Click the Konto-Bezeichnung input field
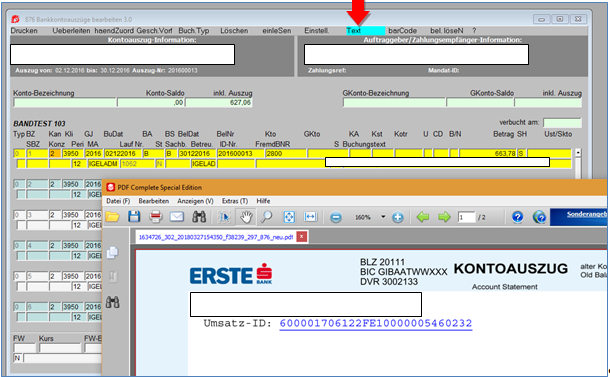 point(65,102)
